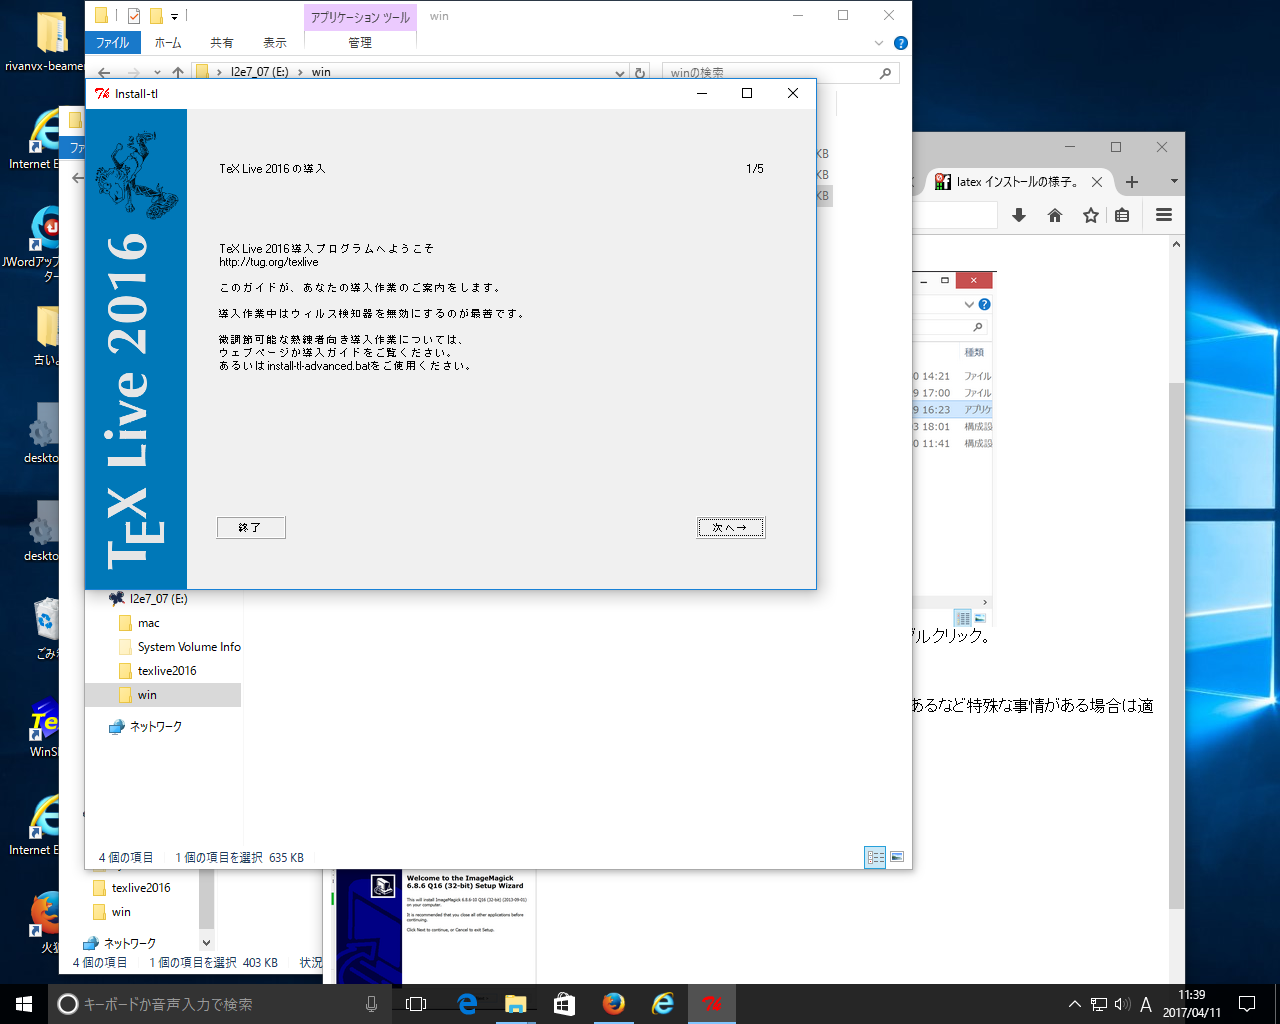Screen dimensions: 1280x1024
Task: Open the address bar history dropdown
Action: coord(620,73)
